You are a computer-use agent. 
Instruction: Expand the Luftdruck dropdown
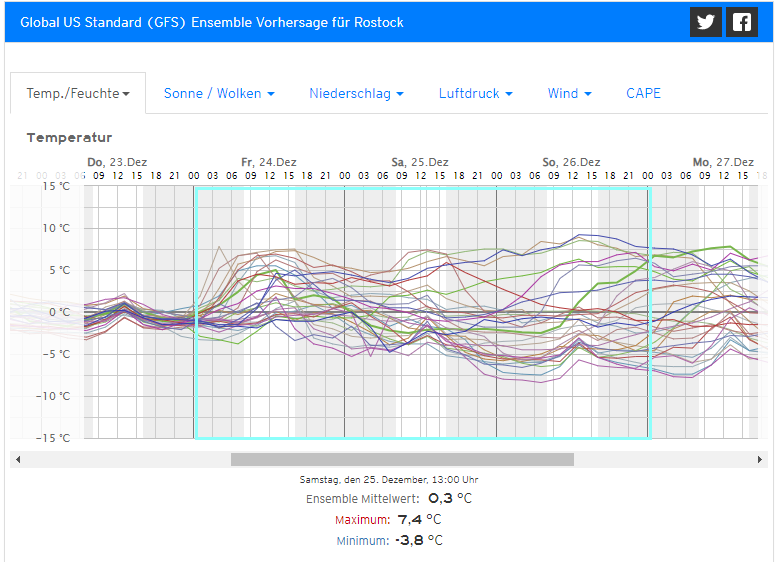[475, 93]
